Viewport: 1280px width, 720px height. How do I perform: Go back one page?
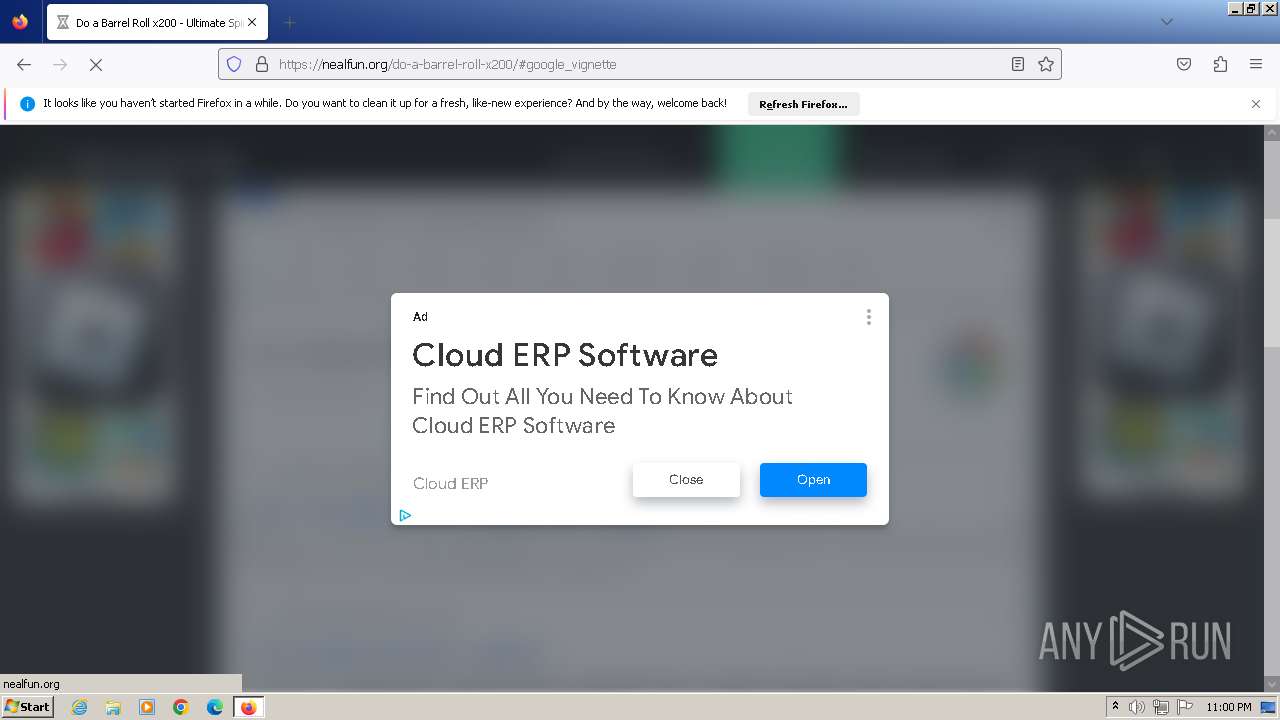24,64
